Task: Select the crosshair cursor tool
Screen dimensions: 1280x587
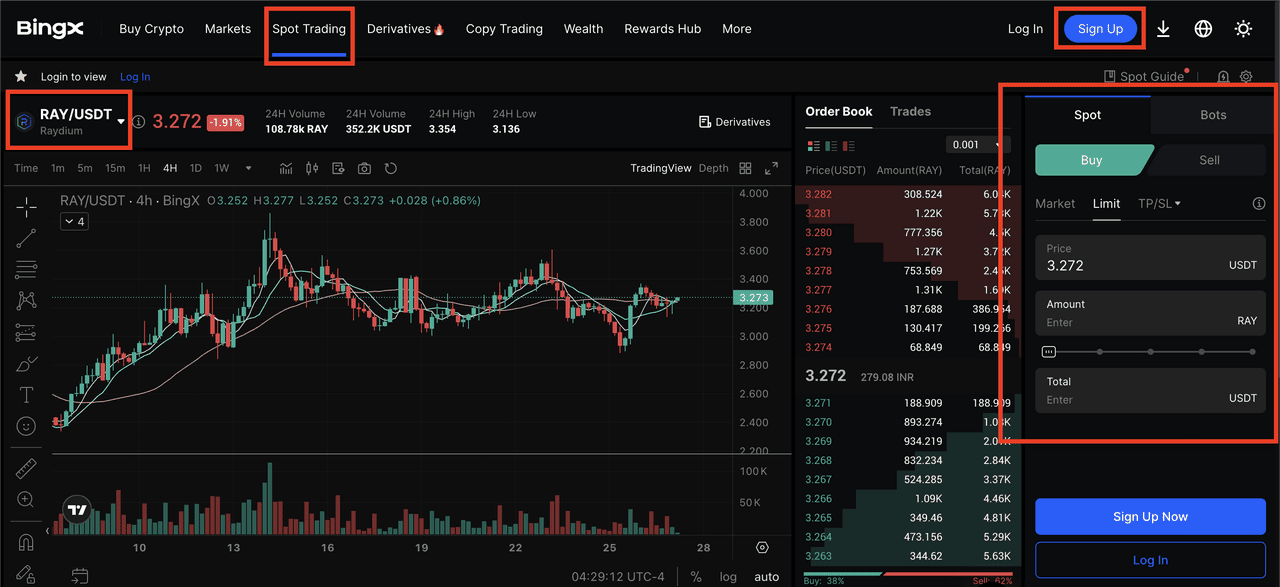Action: pyautogui.click(x=27, y=207)
